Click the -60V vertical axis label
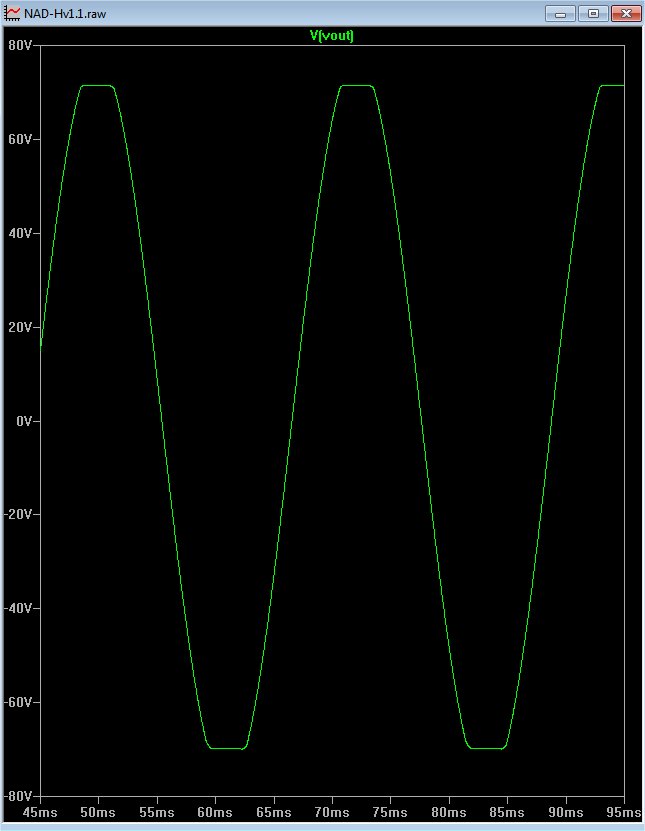 [19, 702]
